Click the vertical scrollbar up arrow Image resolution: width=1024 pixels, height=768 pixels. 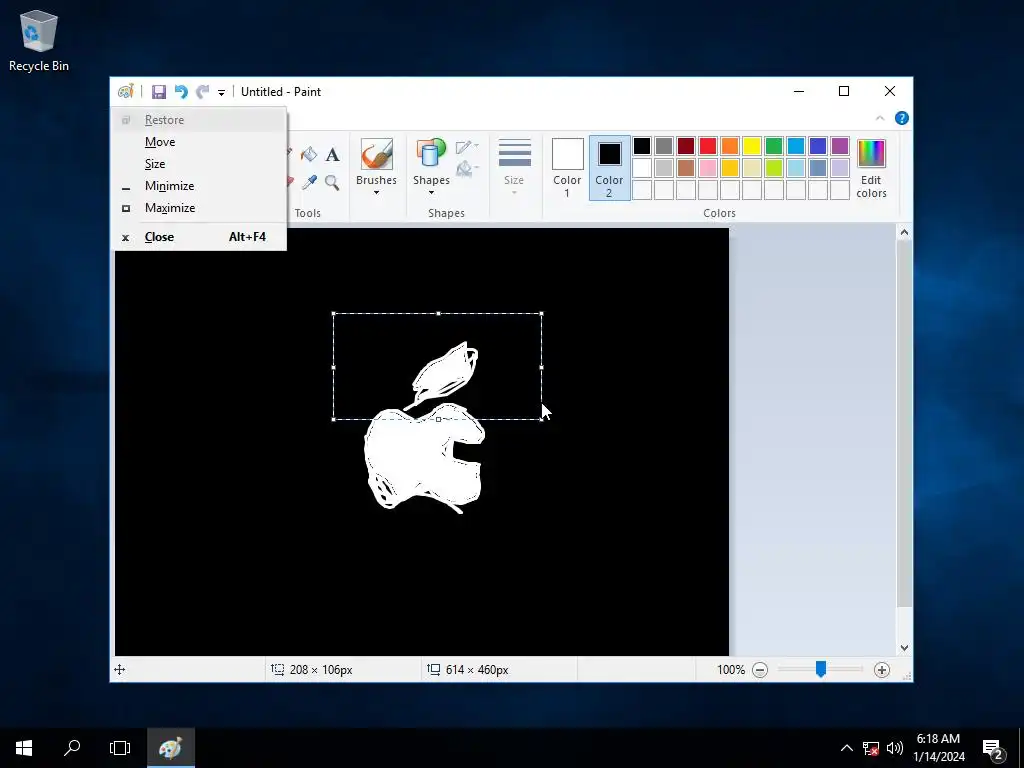tap(904, 232)
